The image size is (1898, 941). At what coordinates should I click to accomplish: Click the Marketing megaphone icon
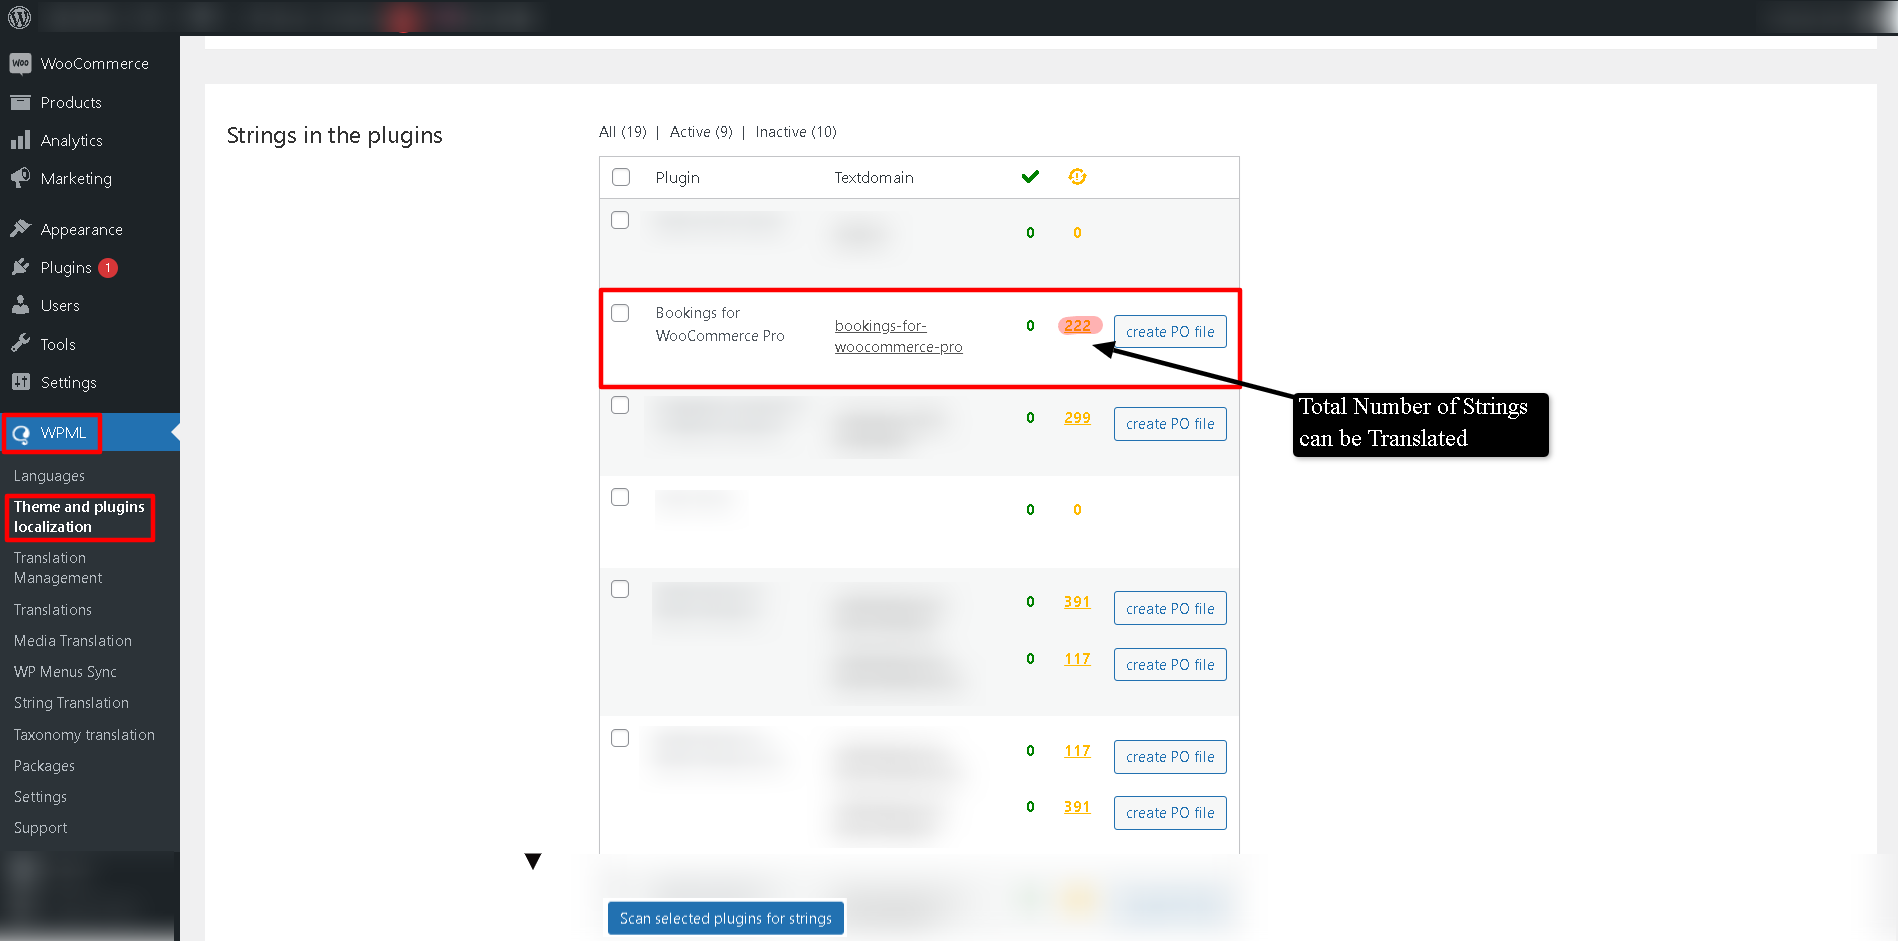pyautogui.click(x=20, y=178)
